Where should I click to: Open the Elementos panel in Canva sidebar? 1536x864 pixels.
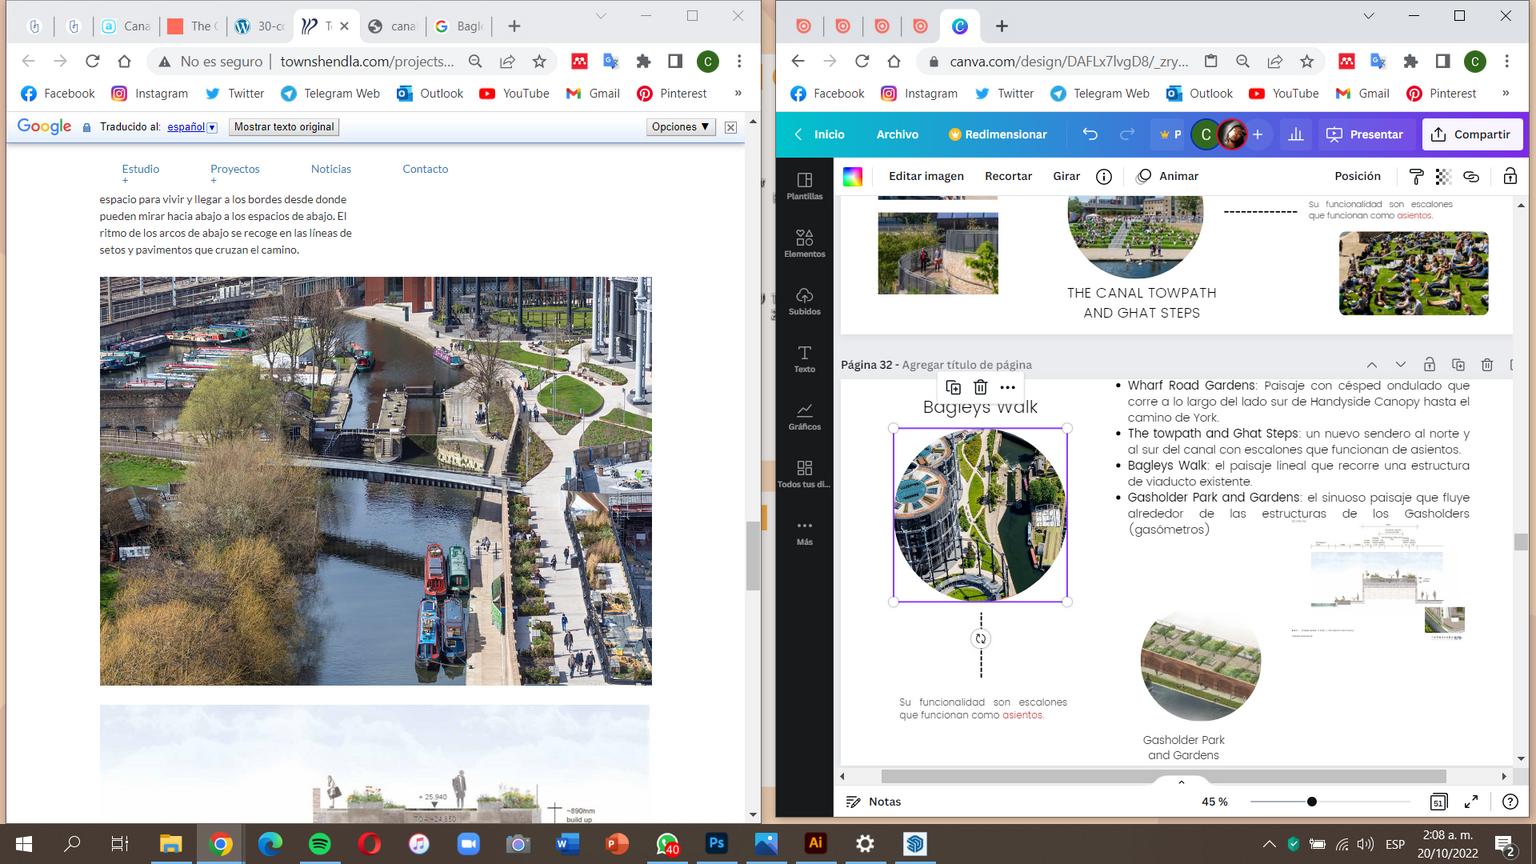[804, 243]
